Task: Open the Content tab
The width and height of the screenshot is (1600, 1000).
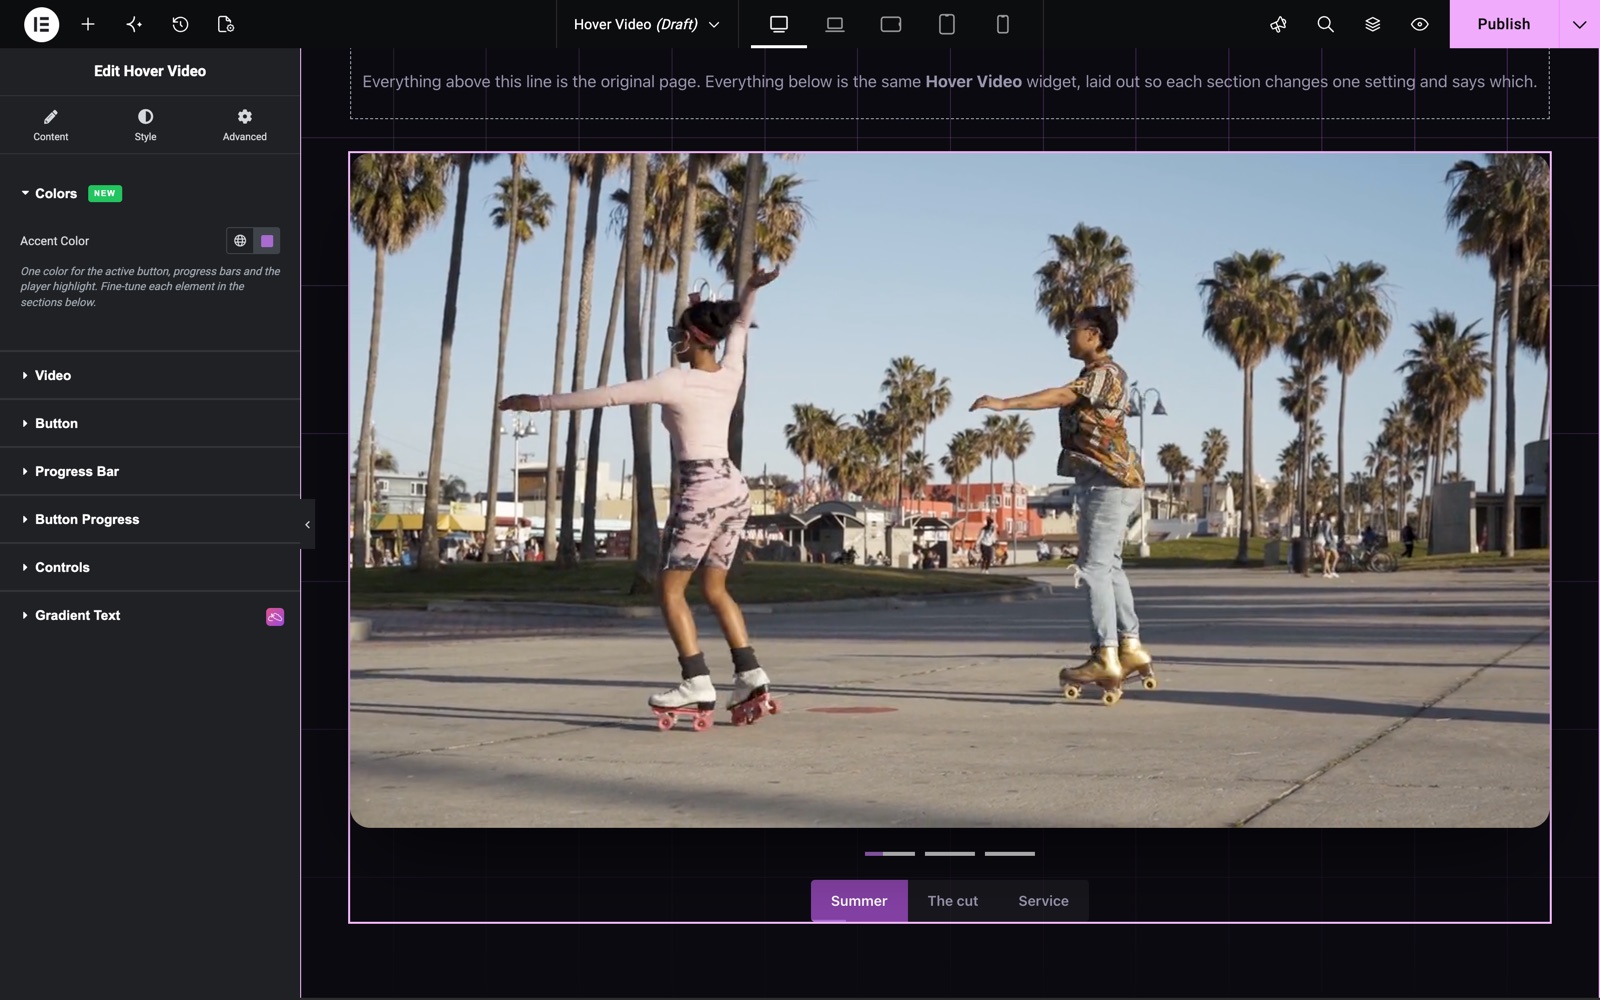Action: [51, 125]
